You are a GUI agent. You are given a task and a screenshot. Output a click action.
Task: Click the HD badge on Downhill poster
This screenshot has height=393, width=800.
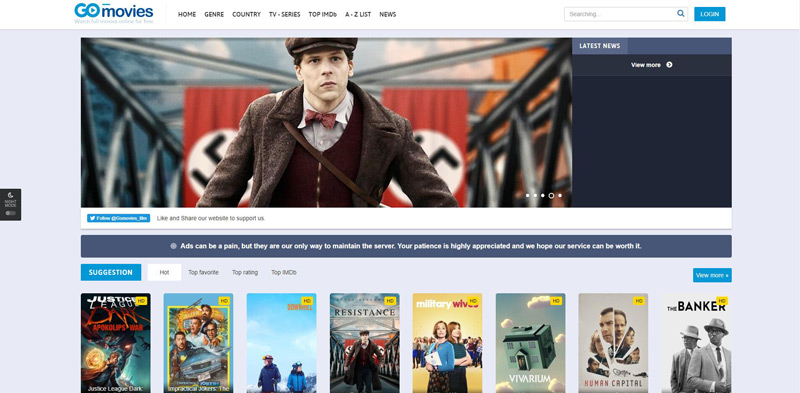307,301
